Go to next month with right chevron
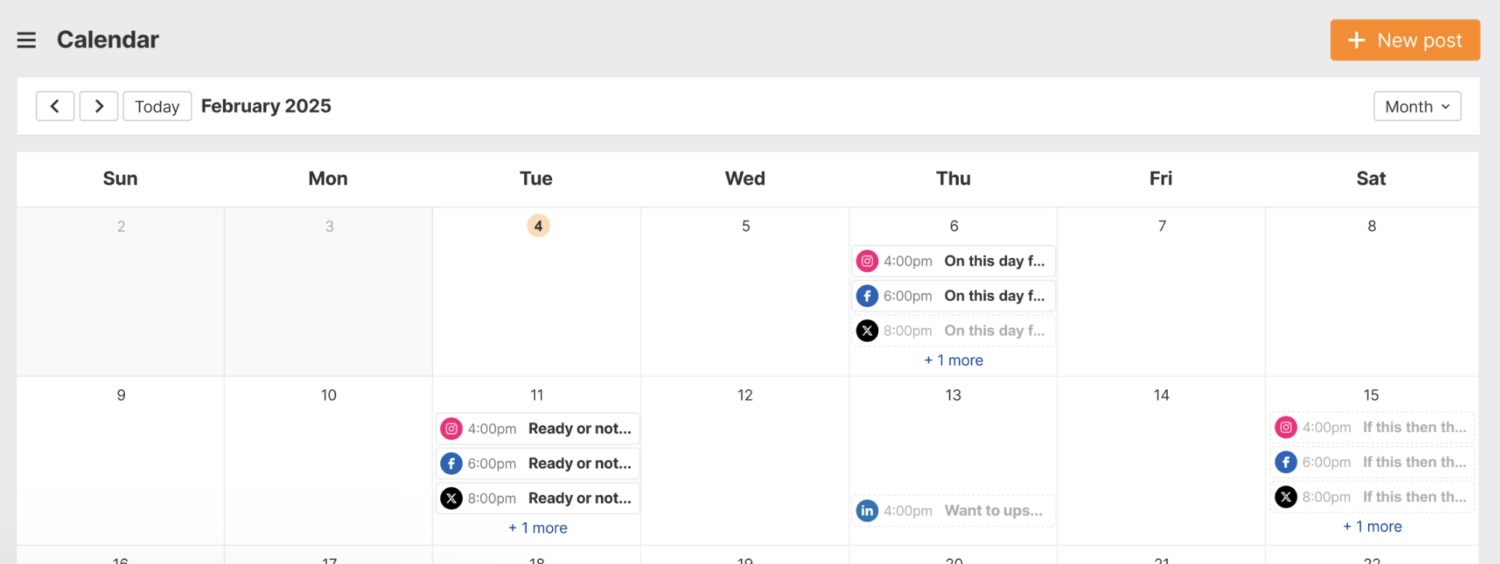 [x=99, y=106]
